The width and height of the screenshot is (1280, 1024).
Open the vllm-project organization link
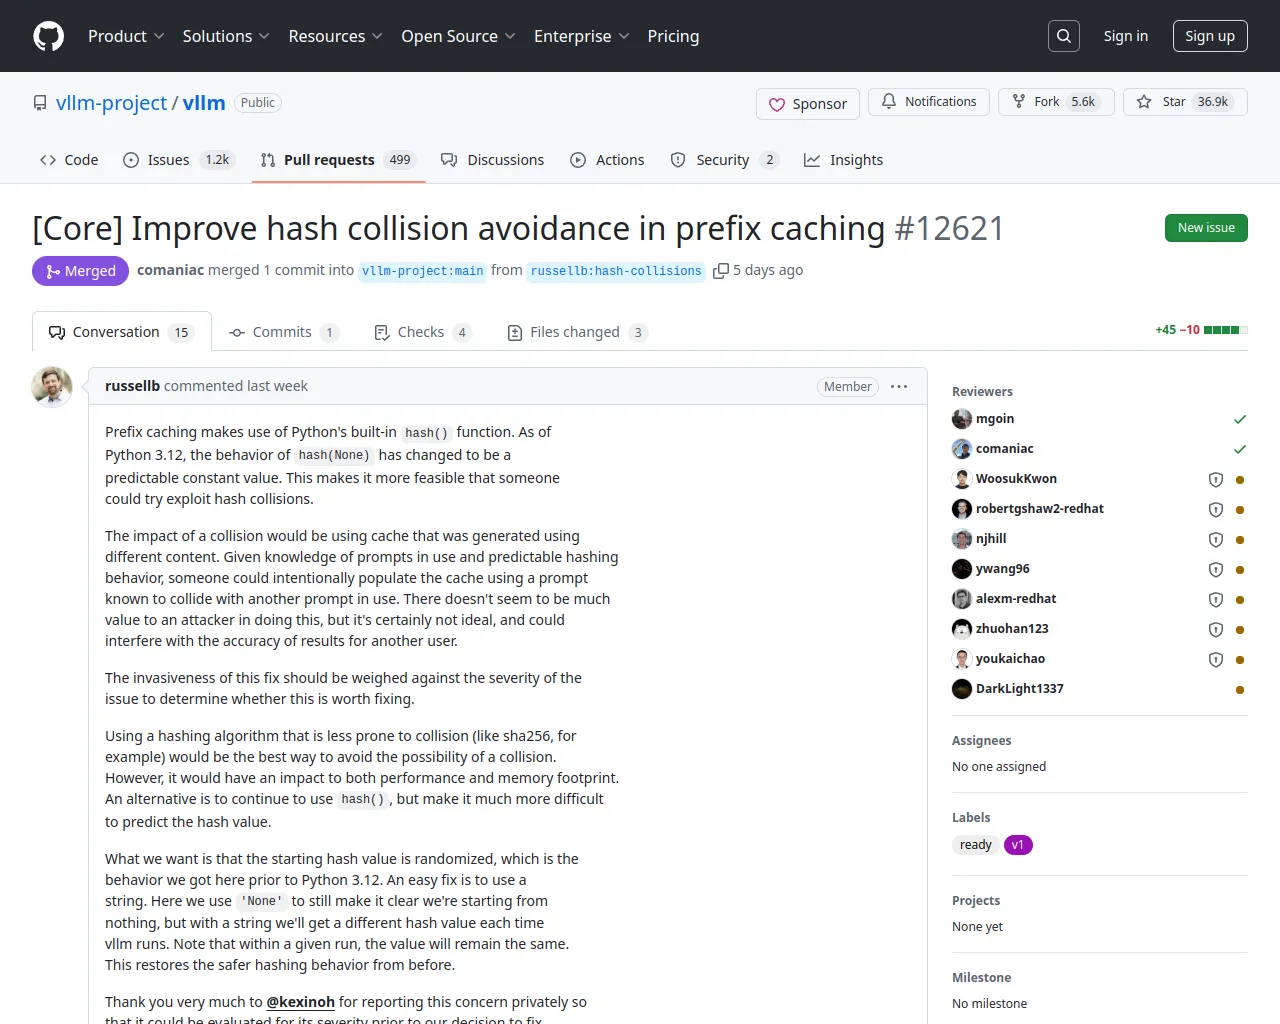tap(112, 103)
